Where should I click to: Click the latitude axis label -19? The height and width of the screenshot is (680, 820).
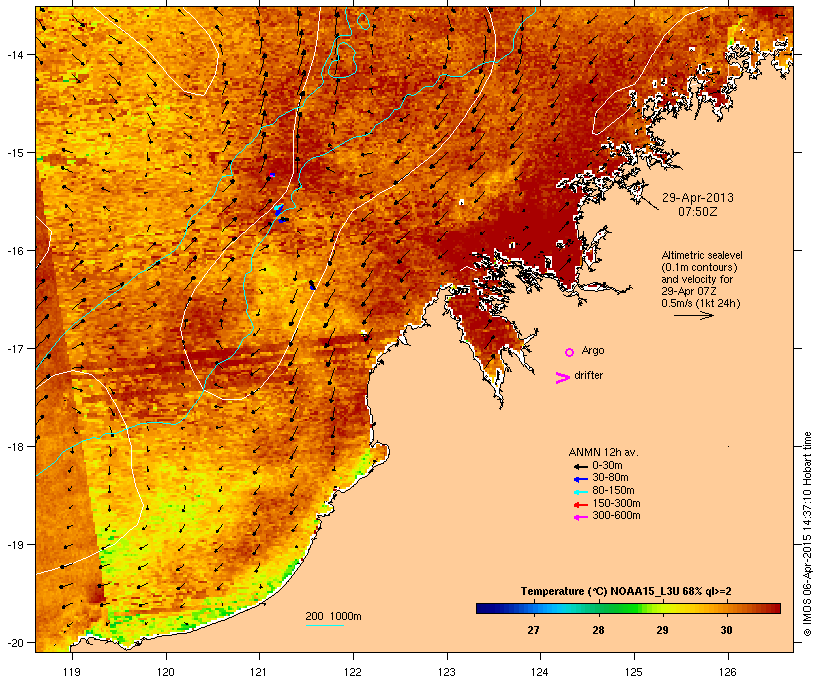[14, 545]
